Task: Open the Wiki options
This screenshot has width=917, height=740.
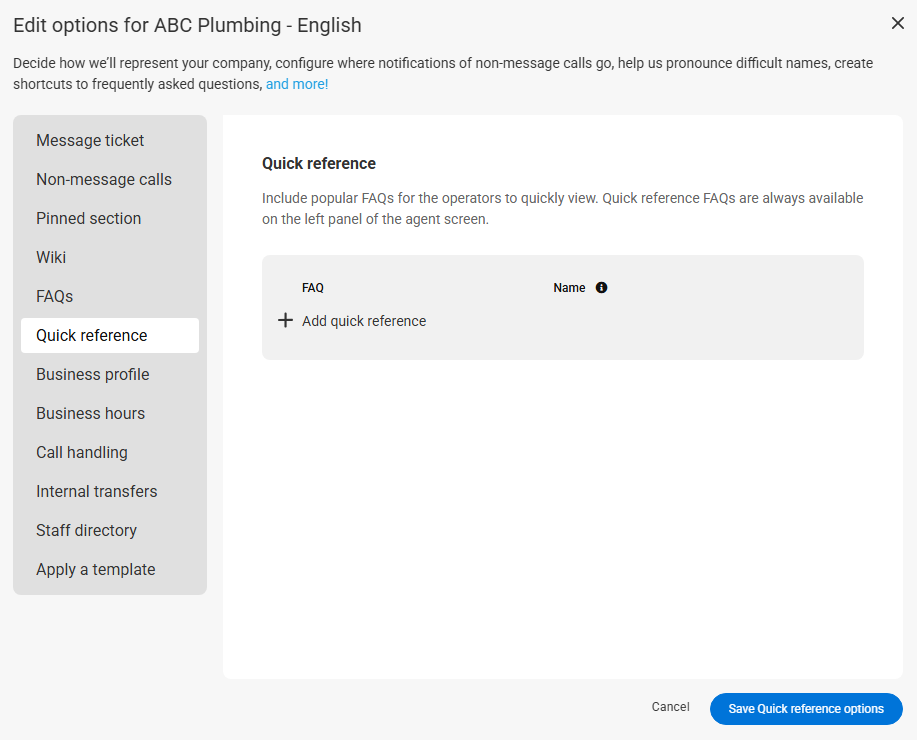Action: click(x=51, y=258)
